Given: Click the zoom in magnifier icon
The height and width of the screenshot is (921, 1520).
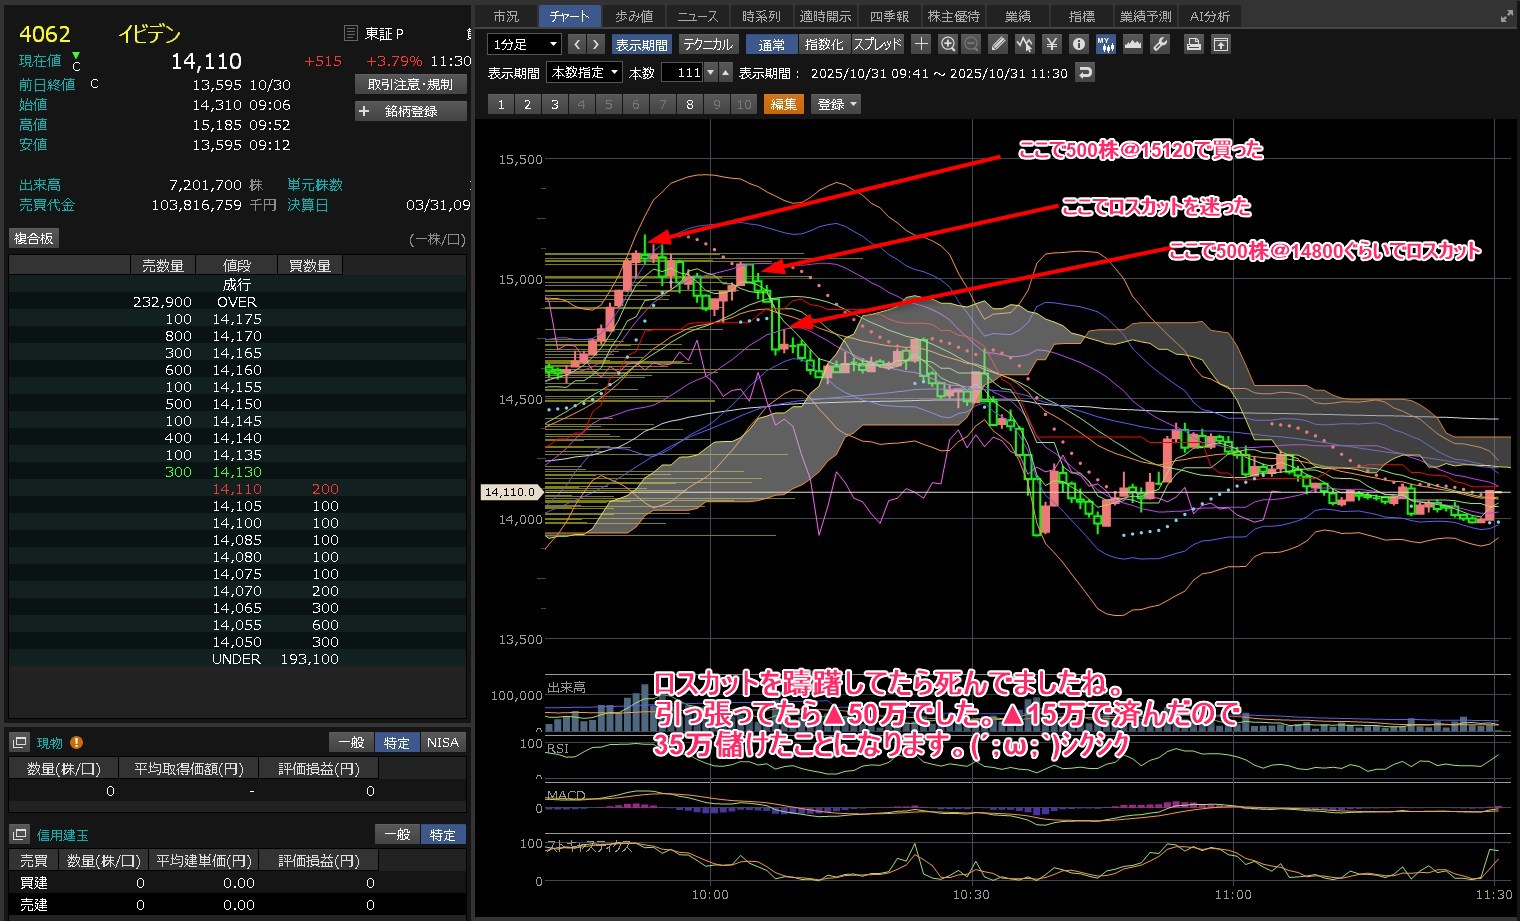Looking at the screenshot, I should pos(948,44).
